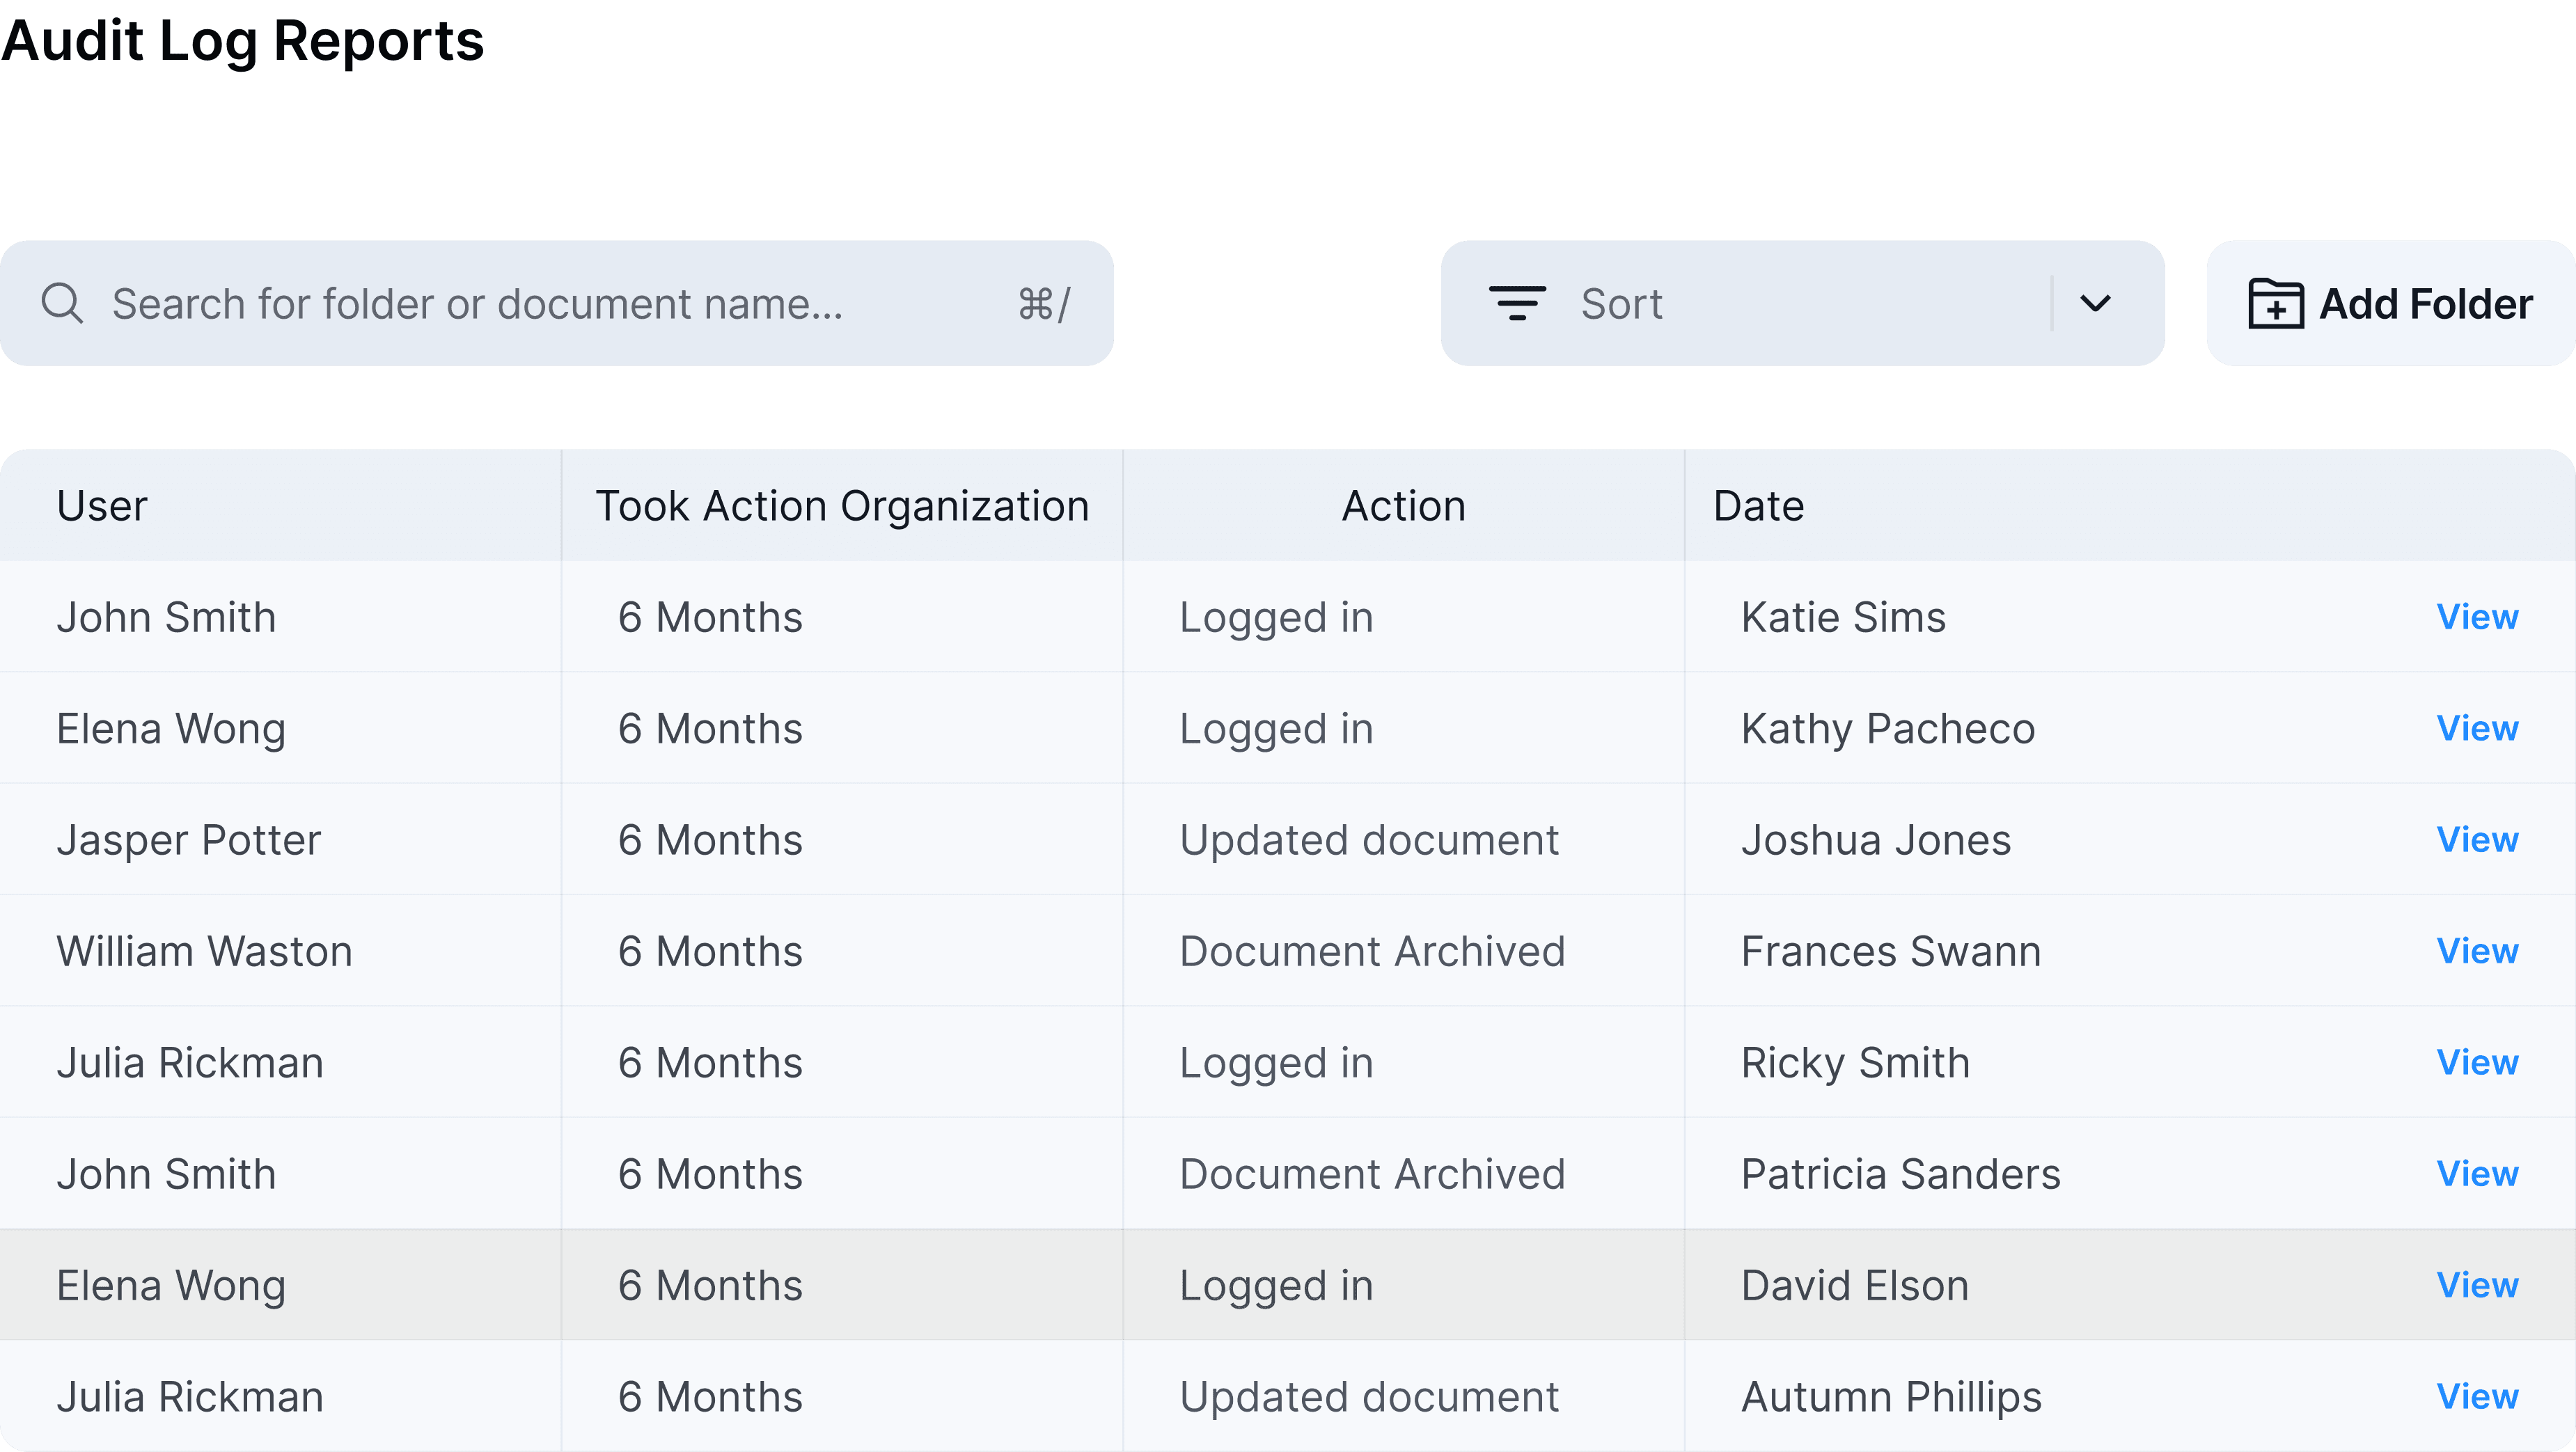
Task: View the Ricky Smith log entry
Action: pyautogui.click(x=2476, y=1062)
